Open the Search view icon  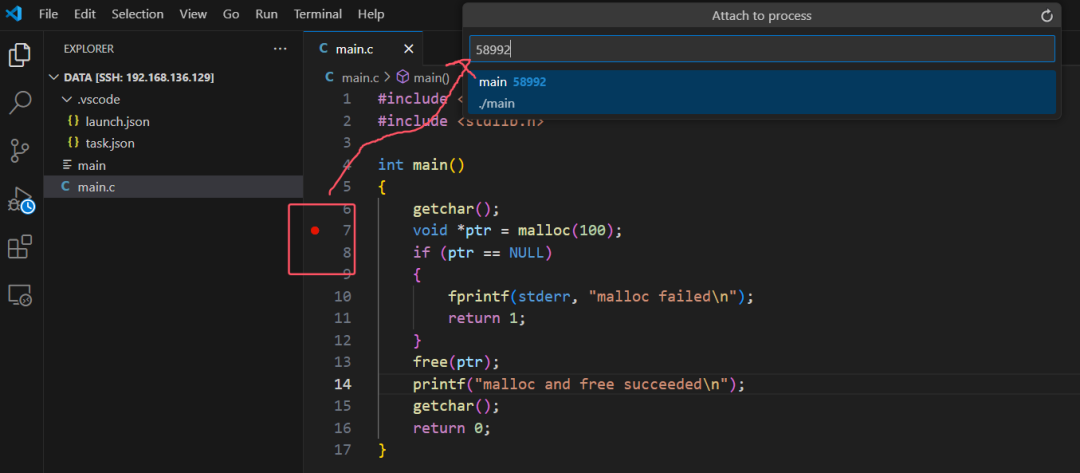coord(20,102)
